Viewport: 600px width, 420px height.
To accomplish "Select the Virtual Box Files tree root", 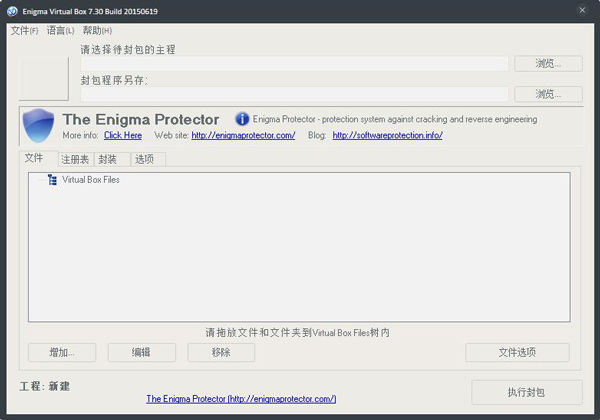I will pyautogui.click(x=91, y=179).
